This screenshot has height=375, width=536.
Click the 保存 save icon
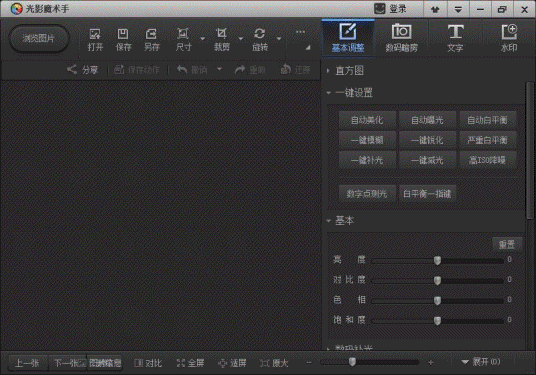click(123, 39)
